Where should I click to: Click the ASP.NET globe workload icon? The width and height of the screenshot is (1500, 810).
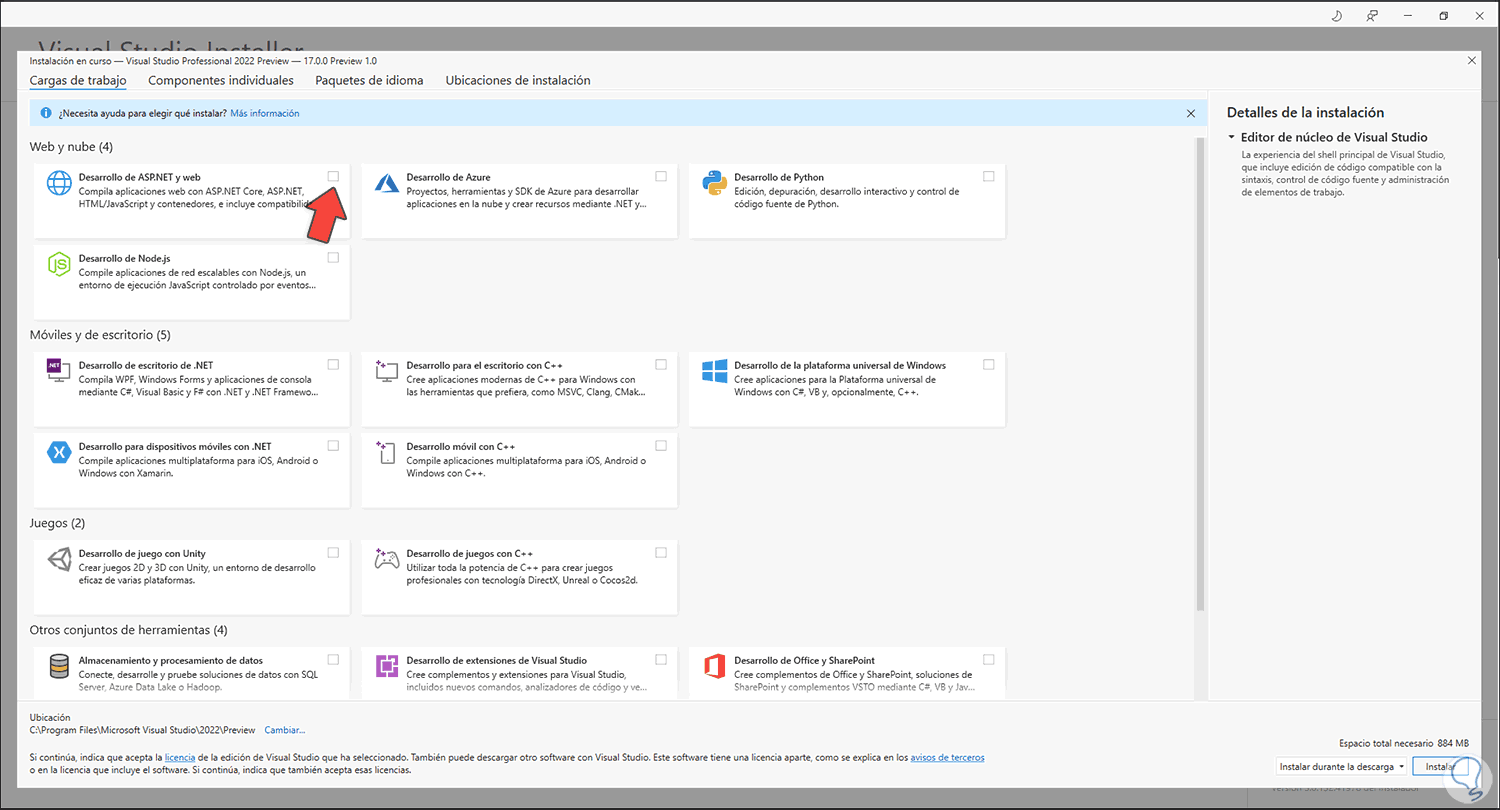coord(59,184)
